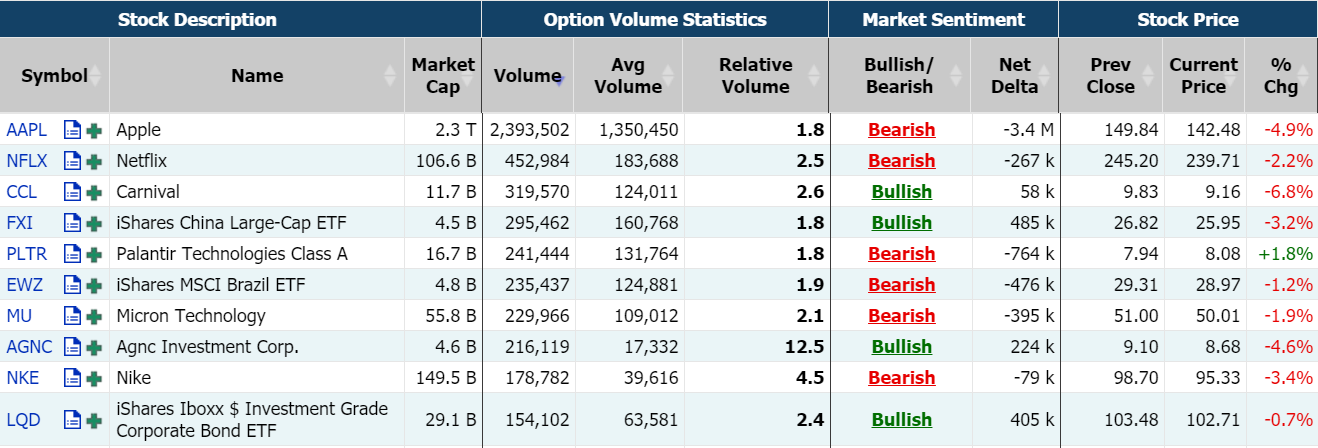The image size is (1318, 448).
Task: Open the AAPL symbol link
Action: point(27,130)
